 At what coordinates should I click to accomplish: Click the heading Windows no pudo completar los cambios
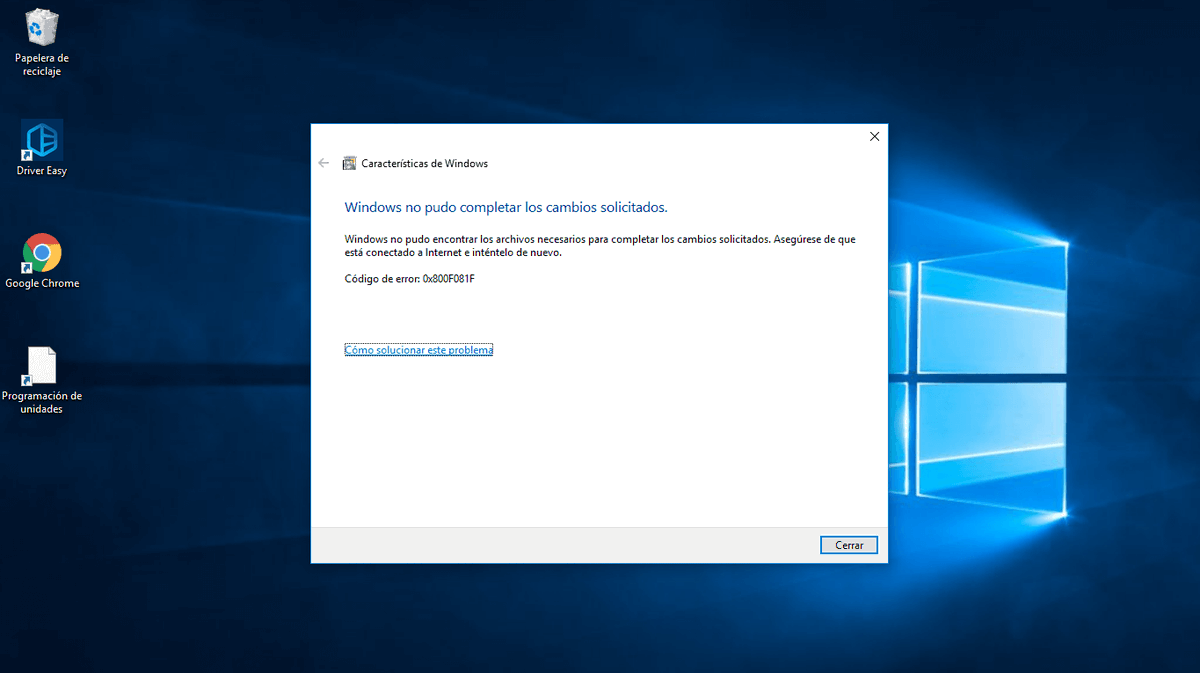click(506, 208)
